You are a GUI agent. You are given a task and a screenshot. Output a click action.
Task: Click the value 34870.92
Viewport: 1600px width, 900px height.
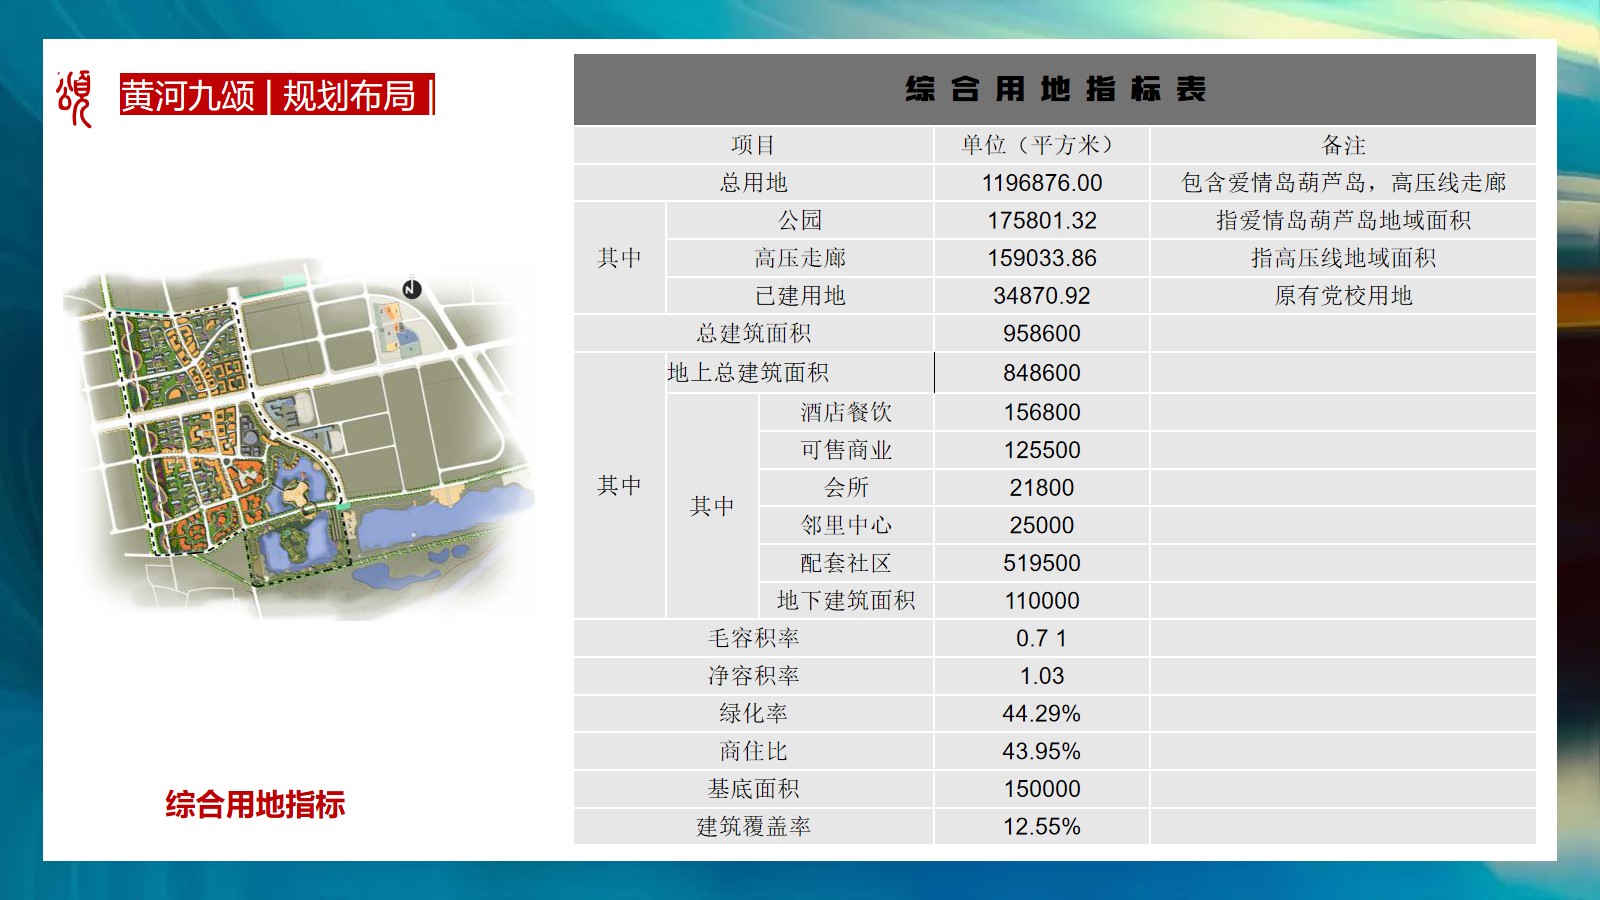pos(1042,296)
